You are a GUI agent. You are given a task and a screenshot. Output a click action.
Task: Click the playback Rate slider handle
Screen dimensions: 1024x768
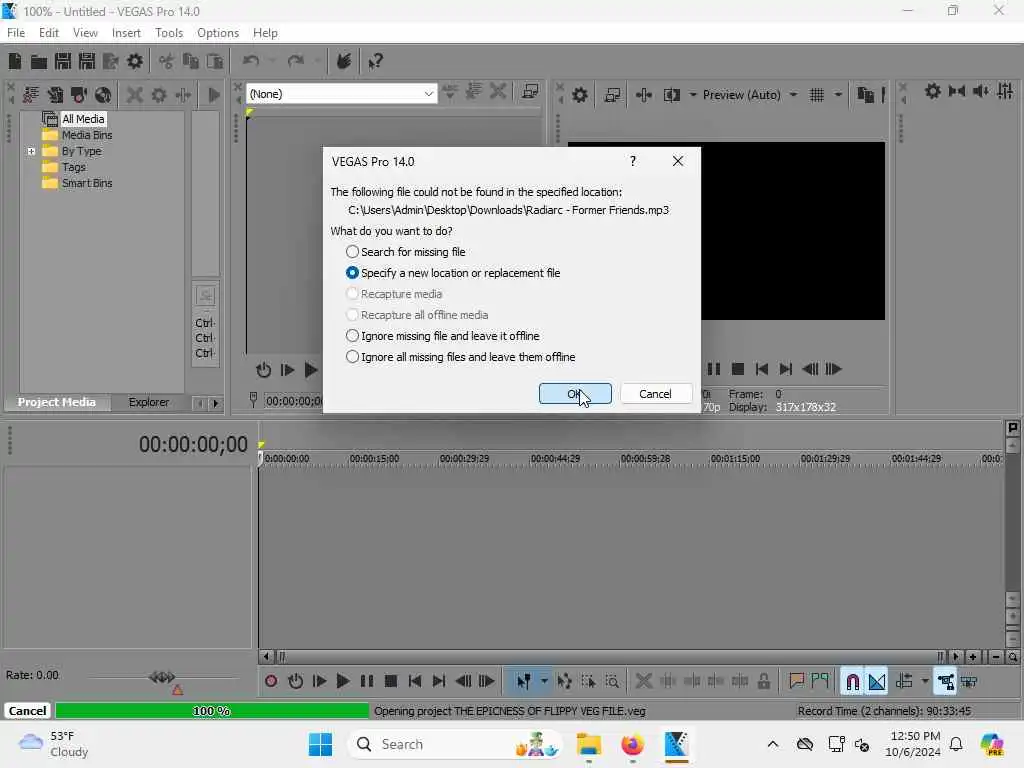point(161,677)
